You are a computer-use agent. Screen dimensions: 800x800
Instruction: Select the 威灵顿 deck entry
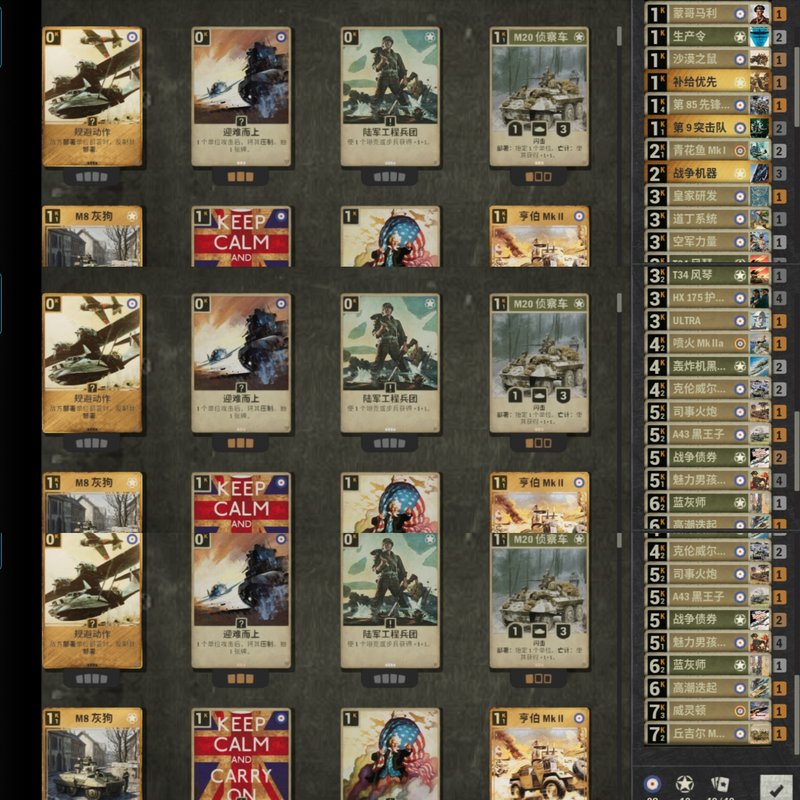[708, 710]
